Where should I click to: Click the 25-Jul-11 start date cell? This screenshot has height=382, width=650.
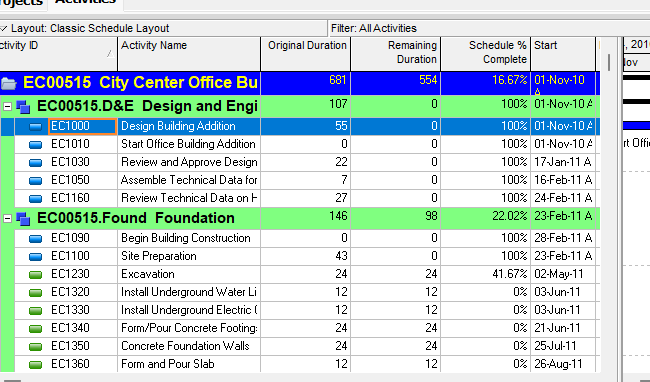click(x=563, y=346)
